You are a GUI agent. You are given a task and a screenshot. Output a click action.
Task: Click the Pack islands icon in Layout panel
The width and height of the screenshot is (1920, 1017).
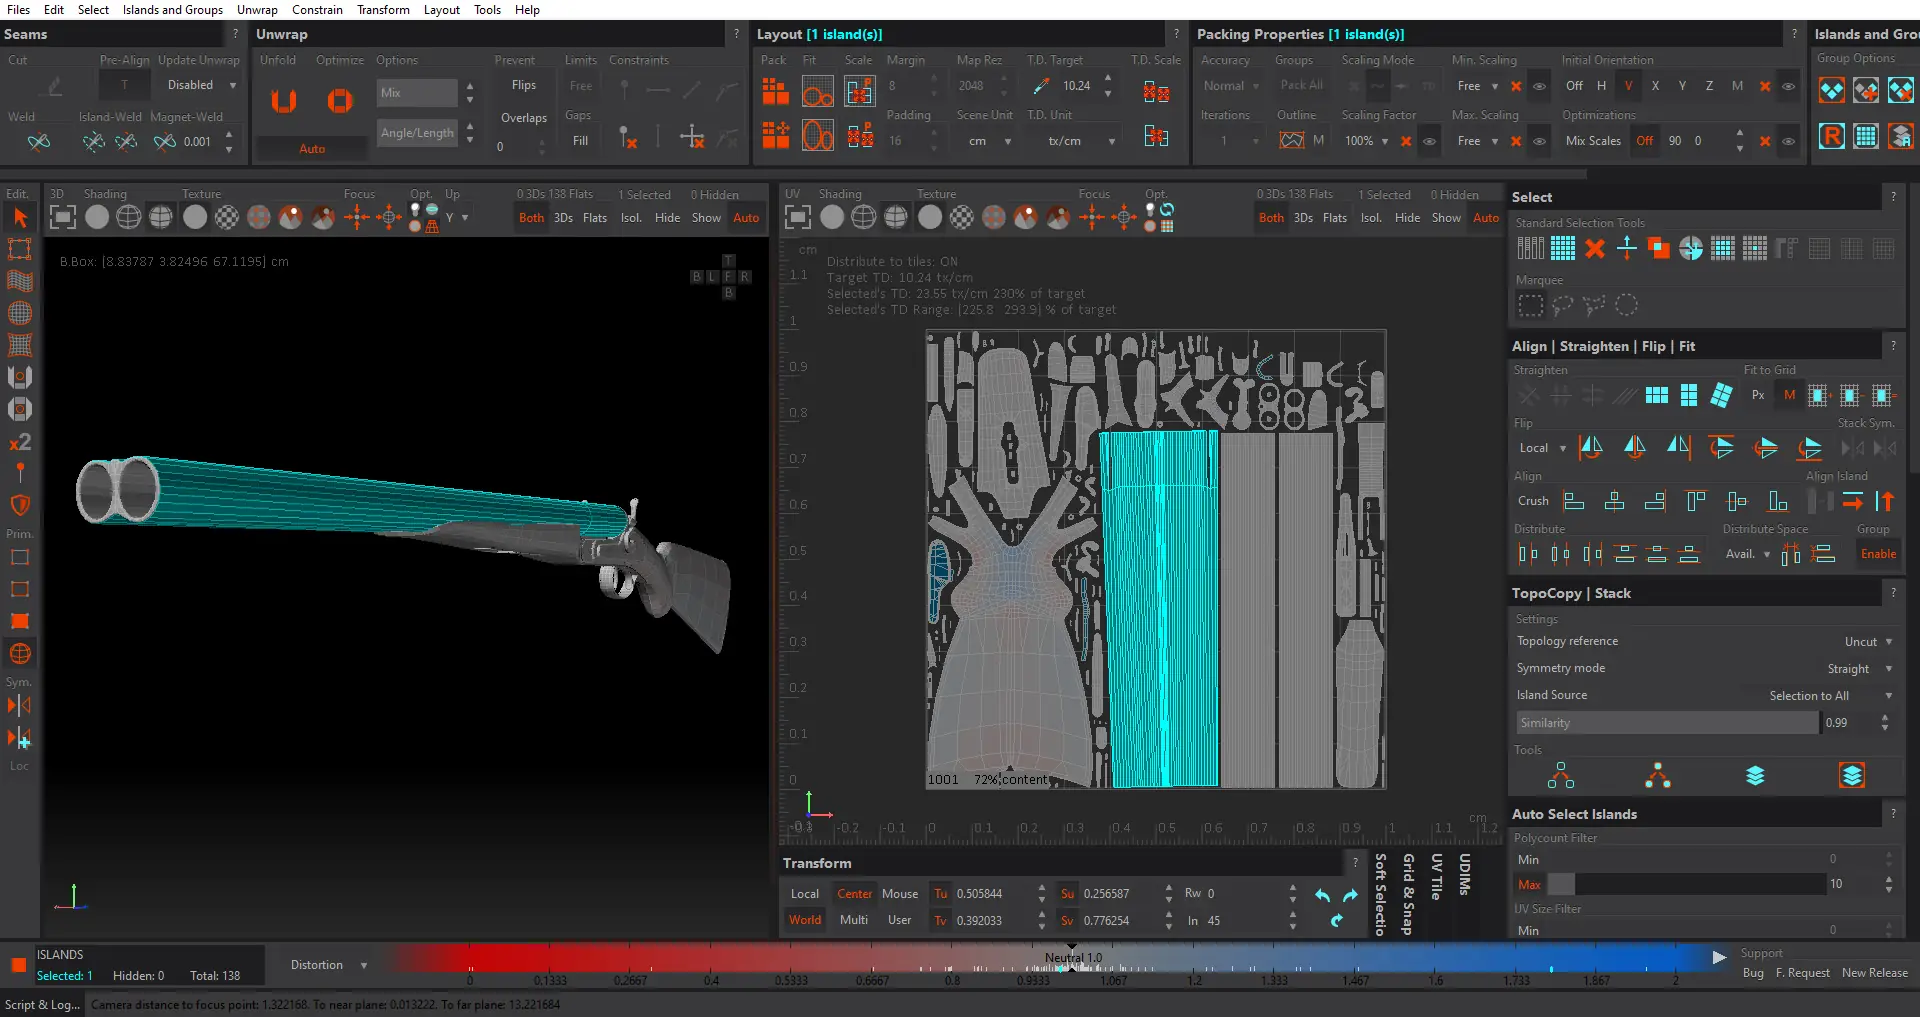pos(775,92)
